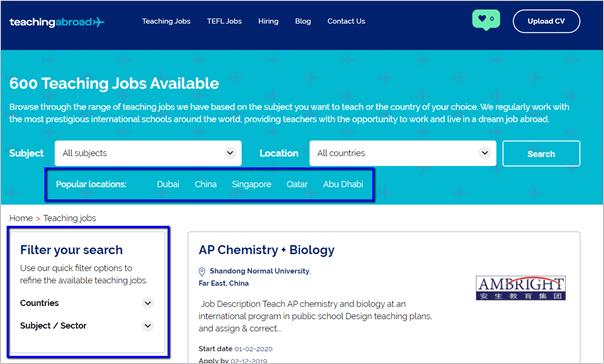The height and width of the screenshot is (364, 604).
Task: Click the Location dropdown chevron arrow
Action: [485, 153]
